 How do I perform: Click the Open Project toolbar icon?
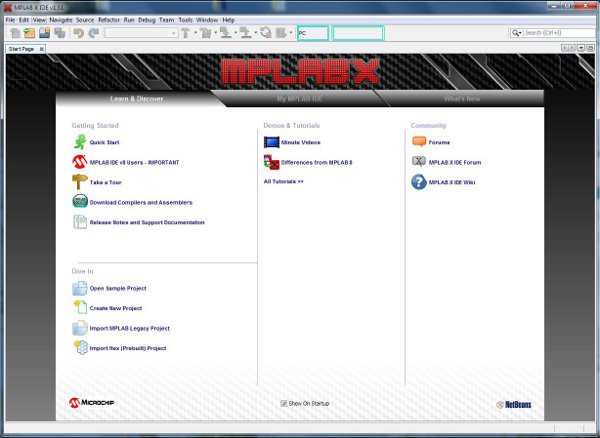point(44,33)
